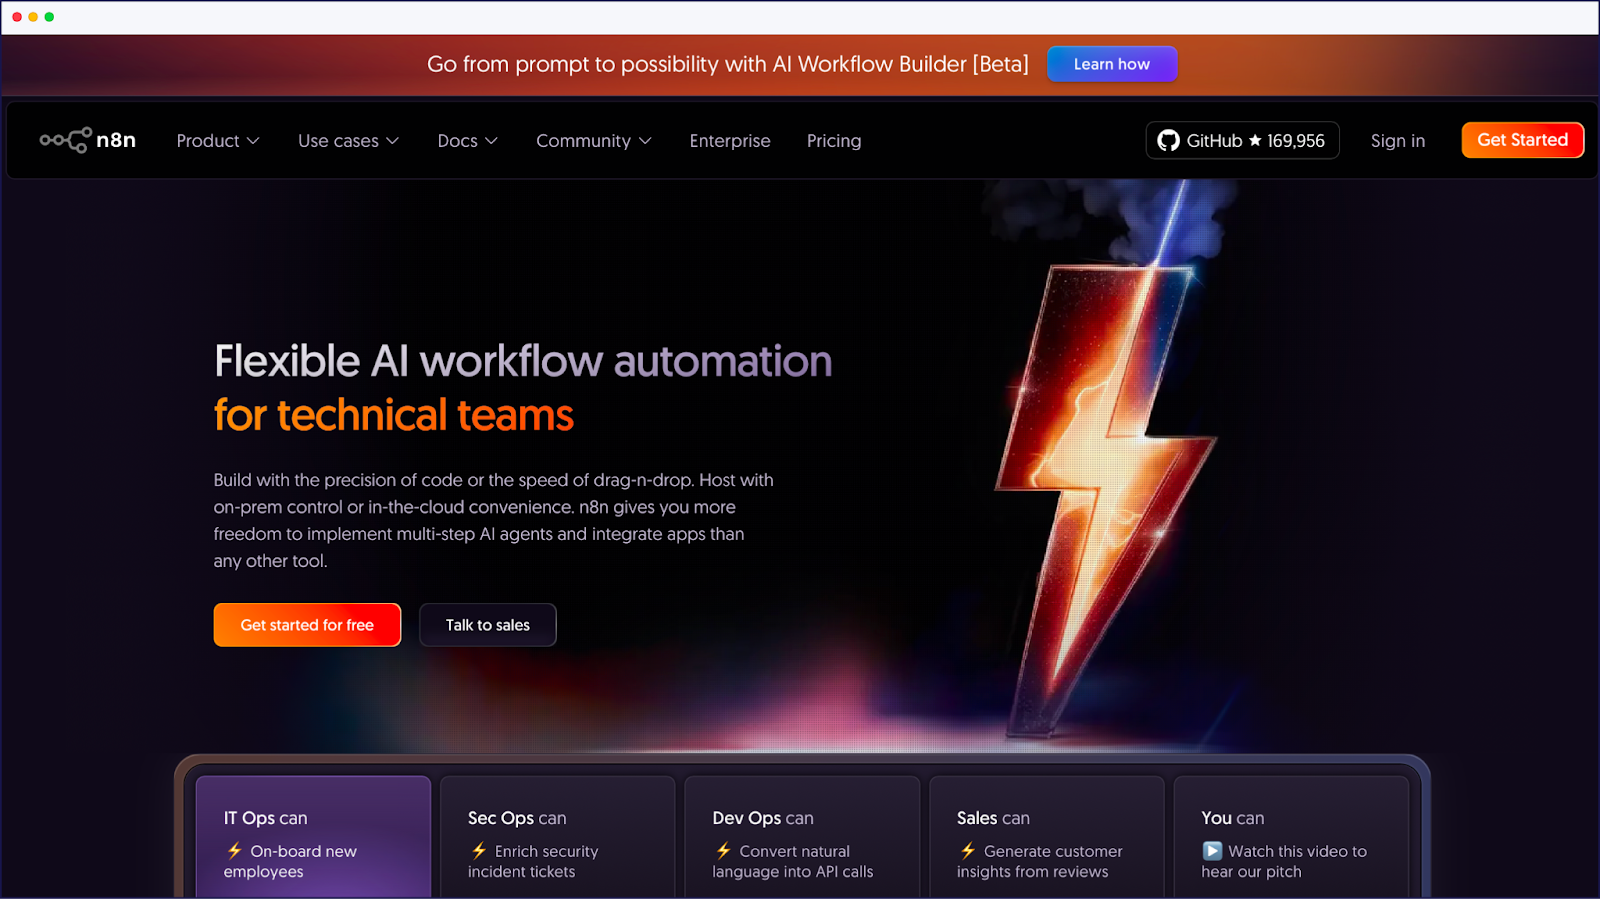The width and height of the screenshot is (1600, 899).
Task: Click the lightning icon in Dev Ops card
Action: [723, 851]
